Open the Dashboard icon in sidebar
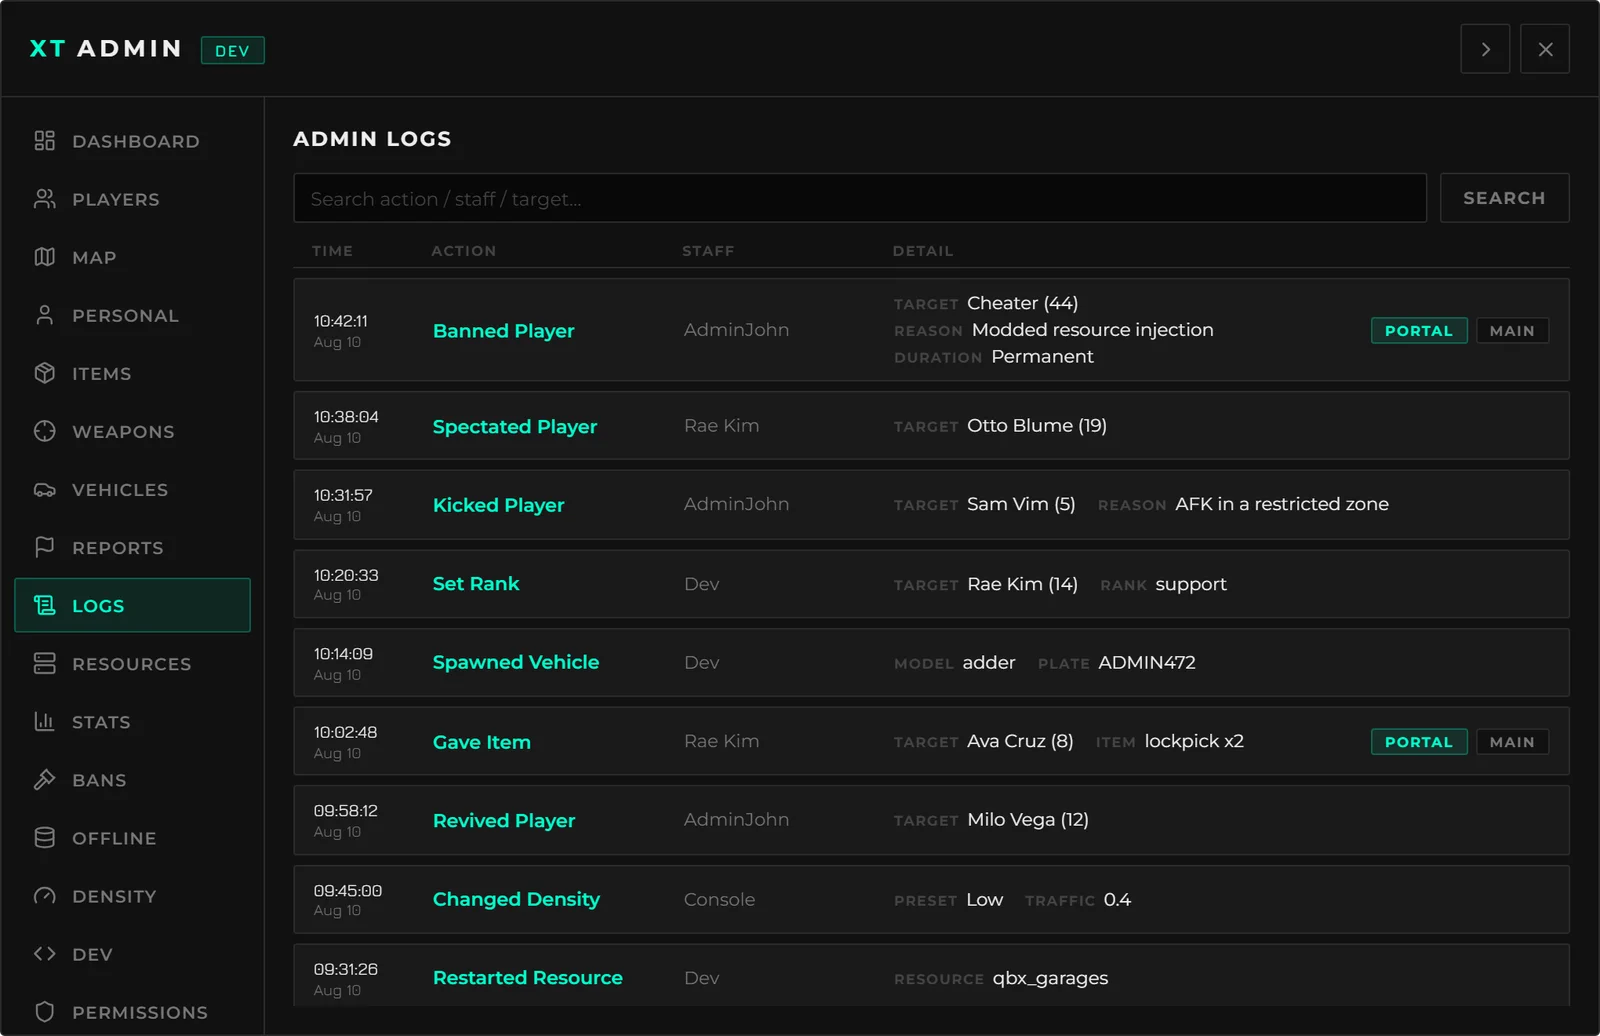The width and height of the screenshot is (1600, 1036). (x=44, y=141)
